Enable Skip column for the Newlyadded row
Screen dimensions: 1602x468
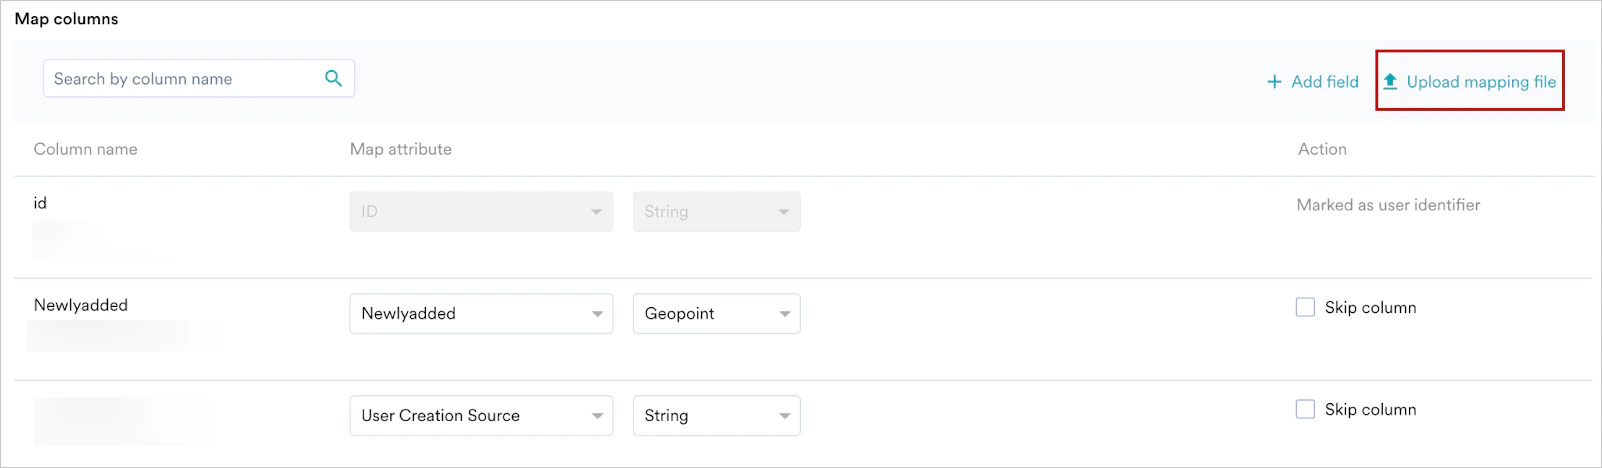click(x=1305, y=308)
